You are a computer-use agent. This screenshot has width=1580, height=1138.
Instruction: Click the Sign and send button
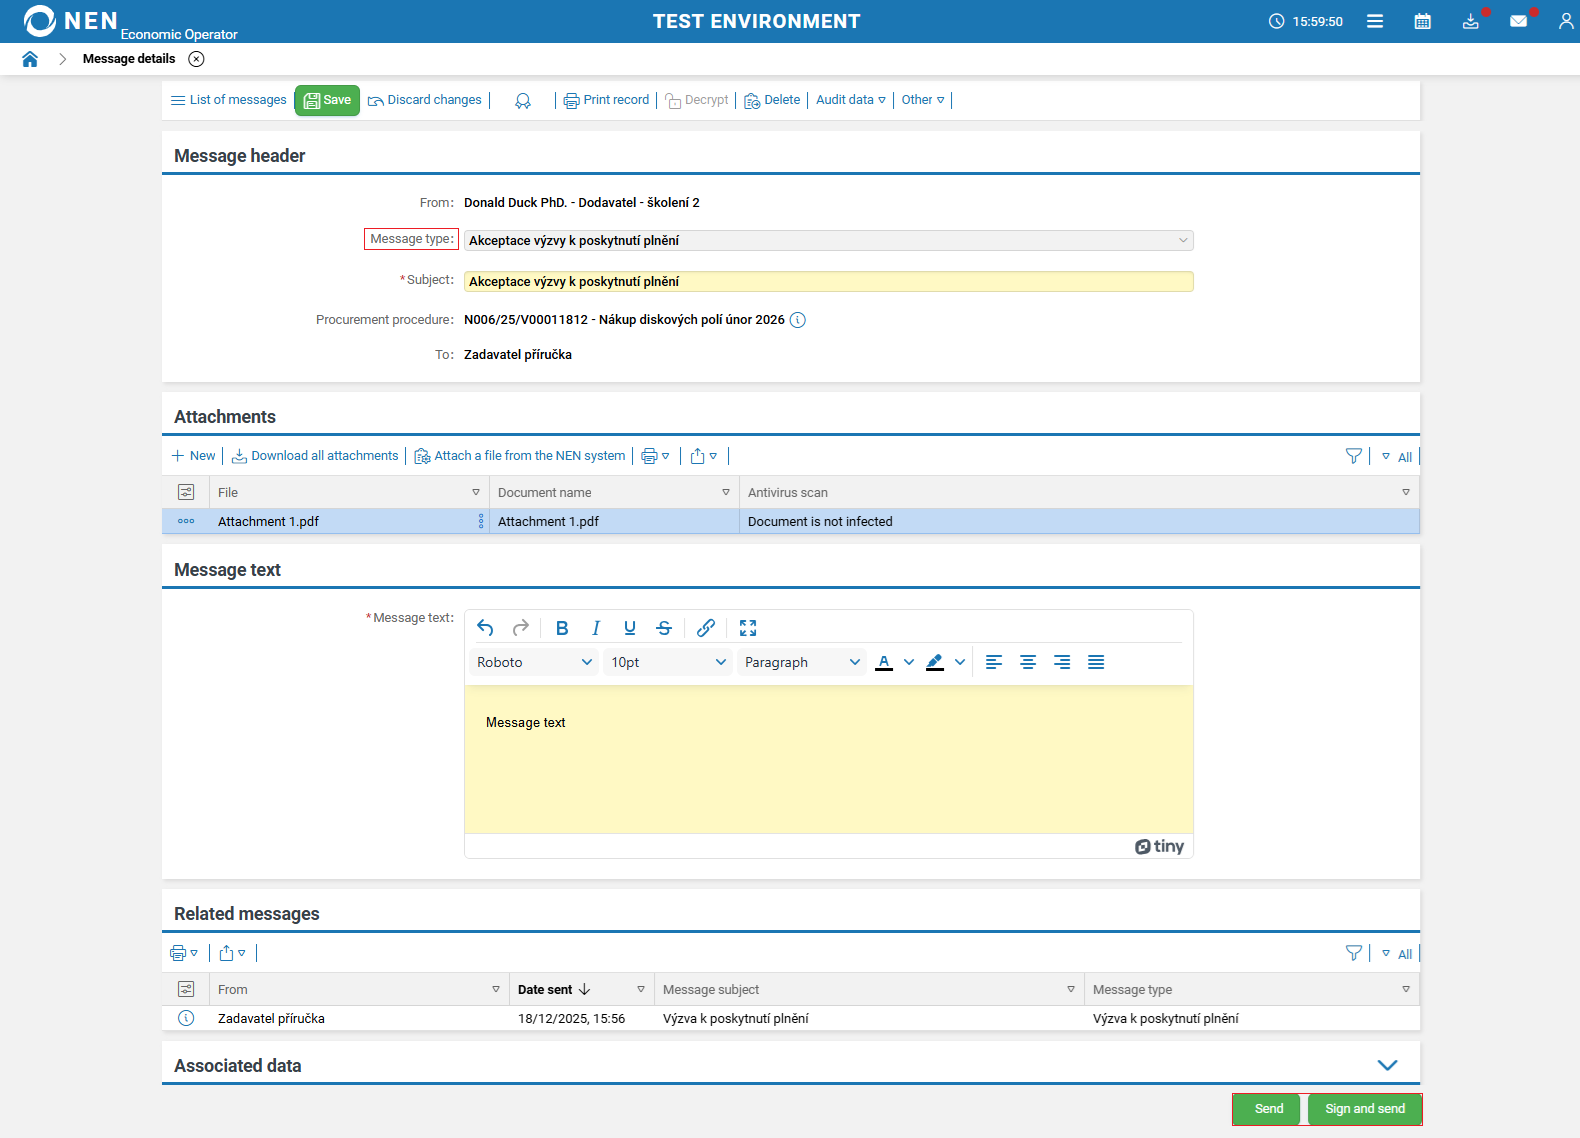1364,1109
